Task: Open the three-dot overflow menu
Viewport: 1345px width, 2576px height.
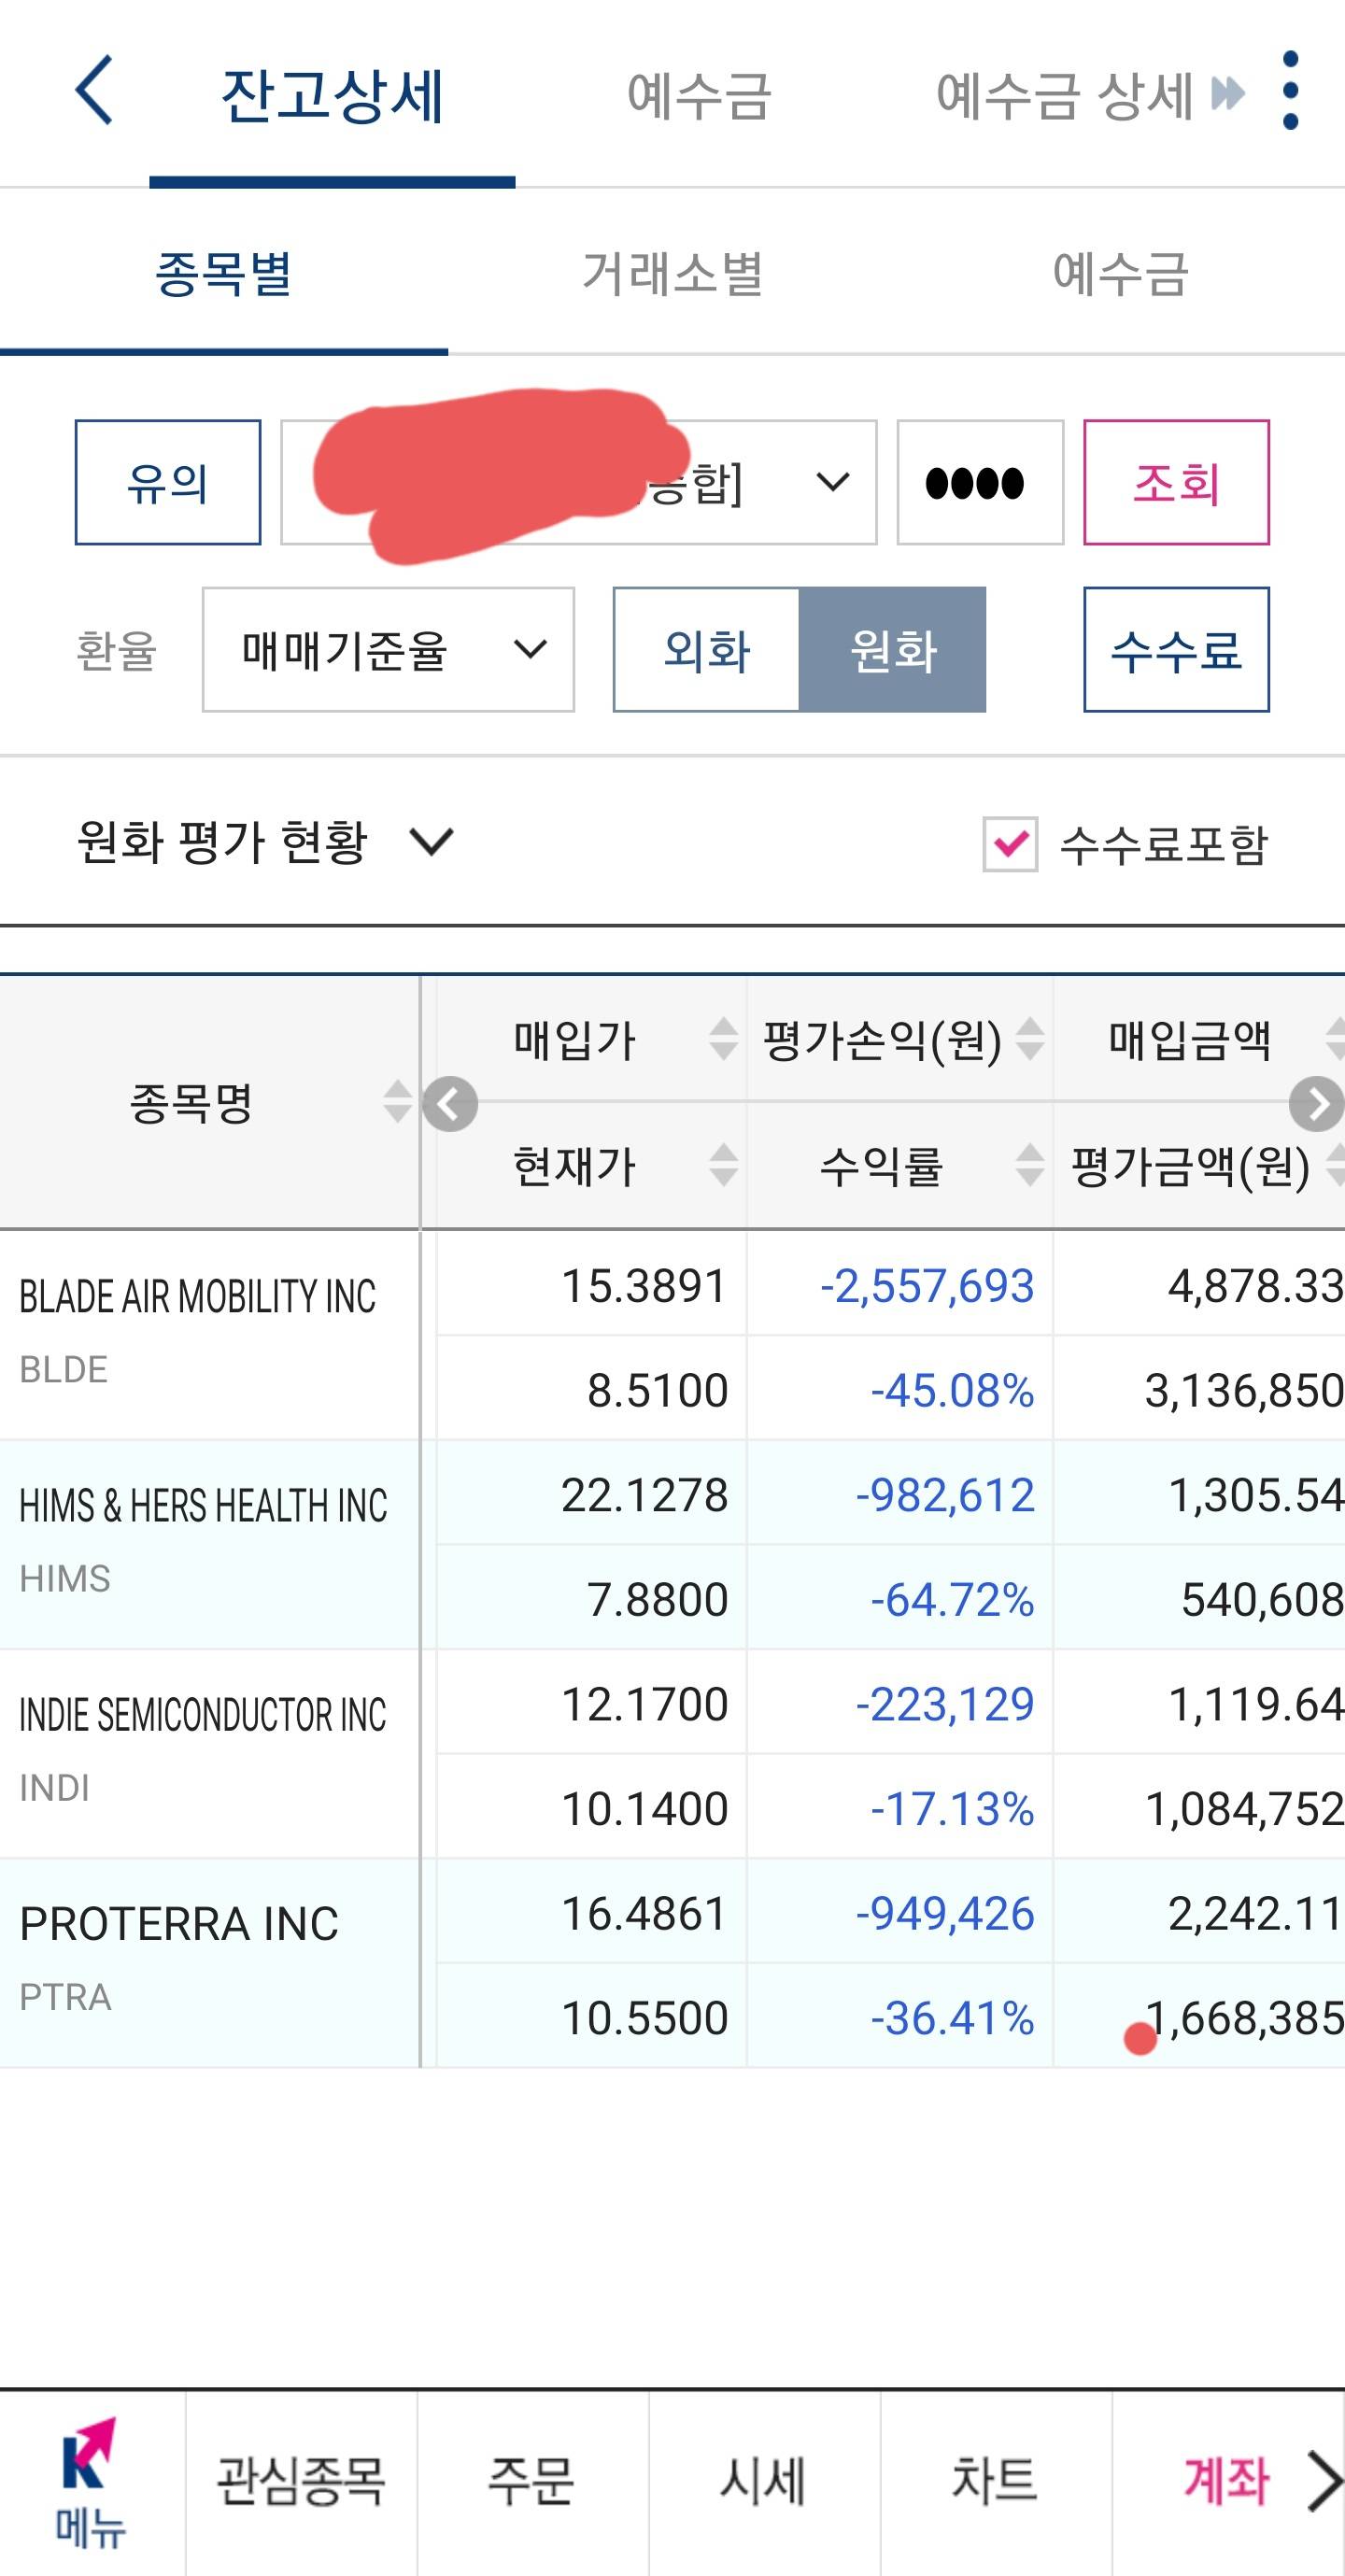Action: click(1290, 91)
